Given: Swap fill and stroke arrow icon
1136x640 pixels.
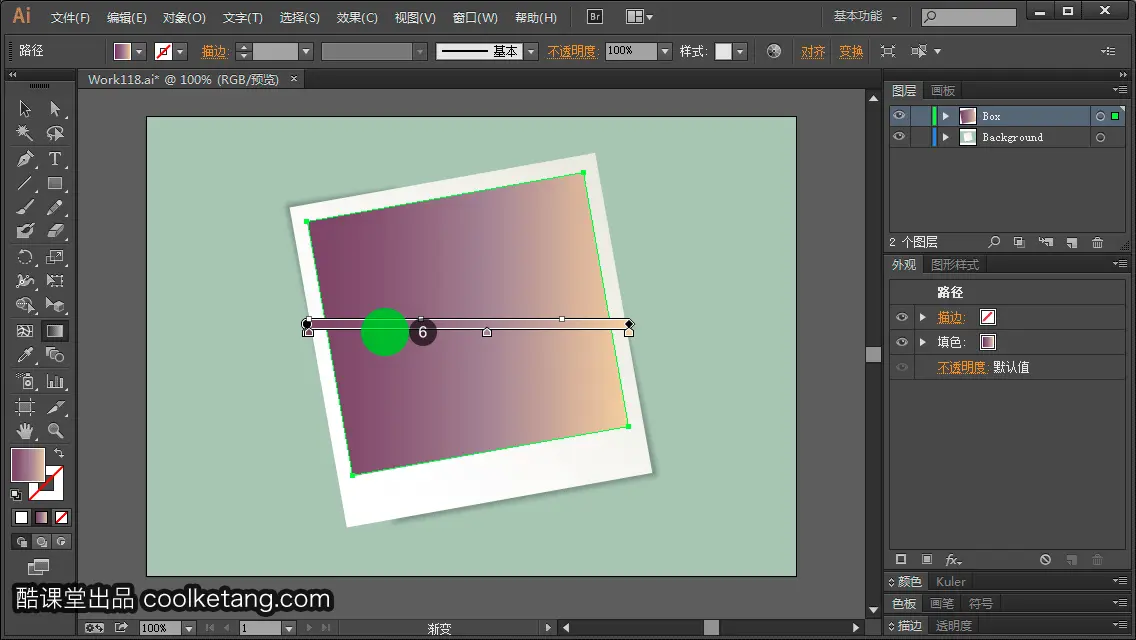Looking at the screenshot, I should (59, 453).
